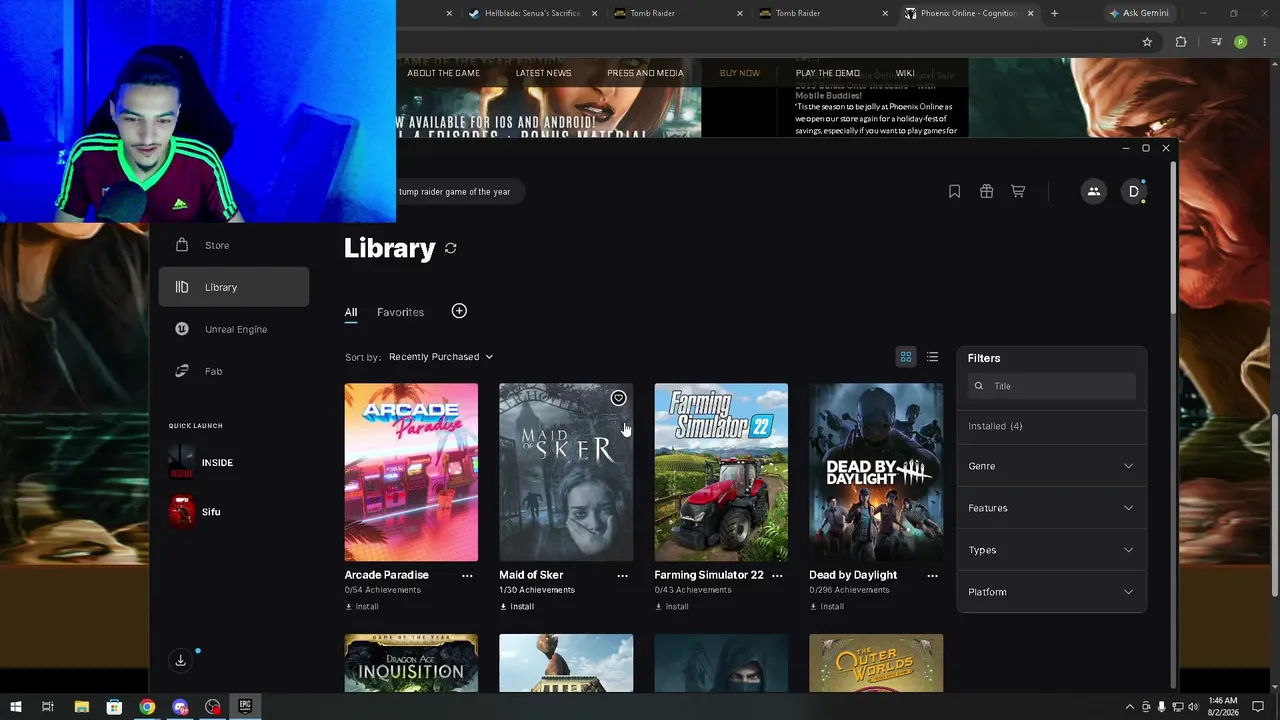Click the Title filter input field
1280x720 pixels.
(x=1052, y=386)
